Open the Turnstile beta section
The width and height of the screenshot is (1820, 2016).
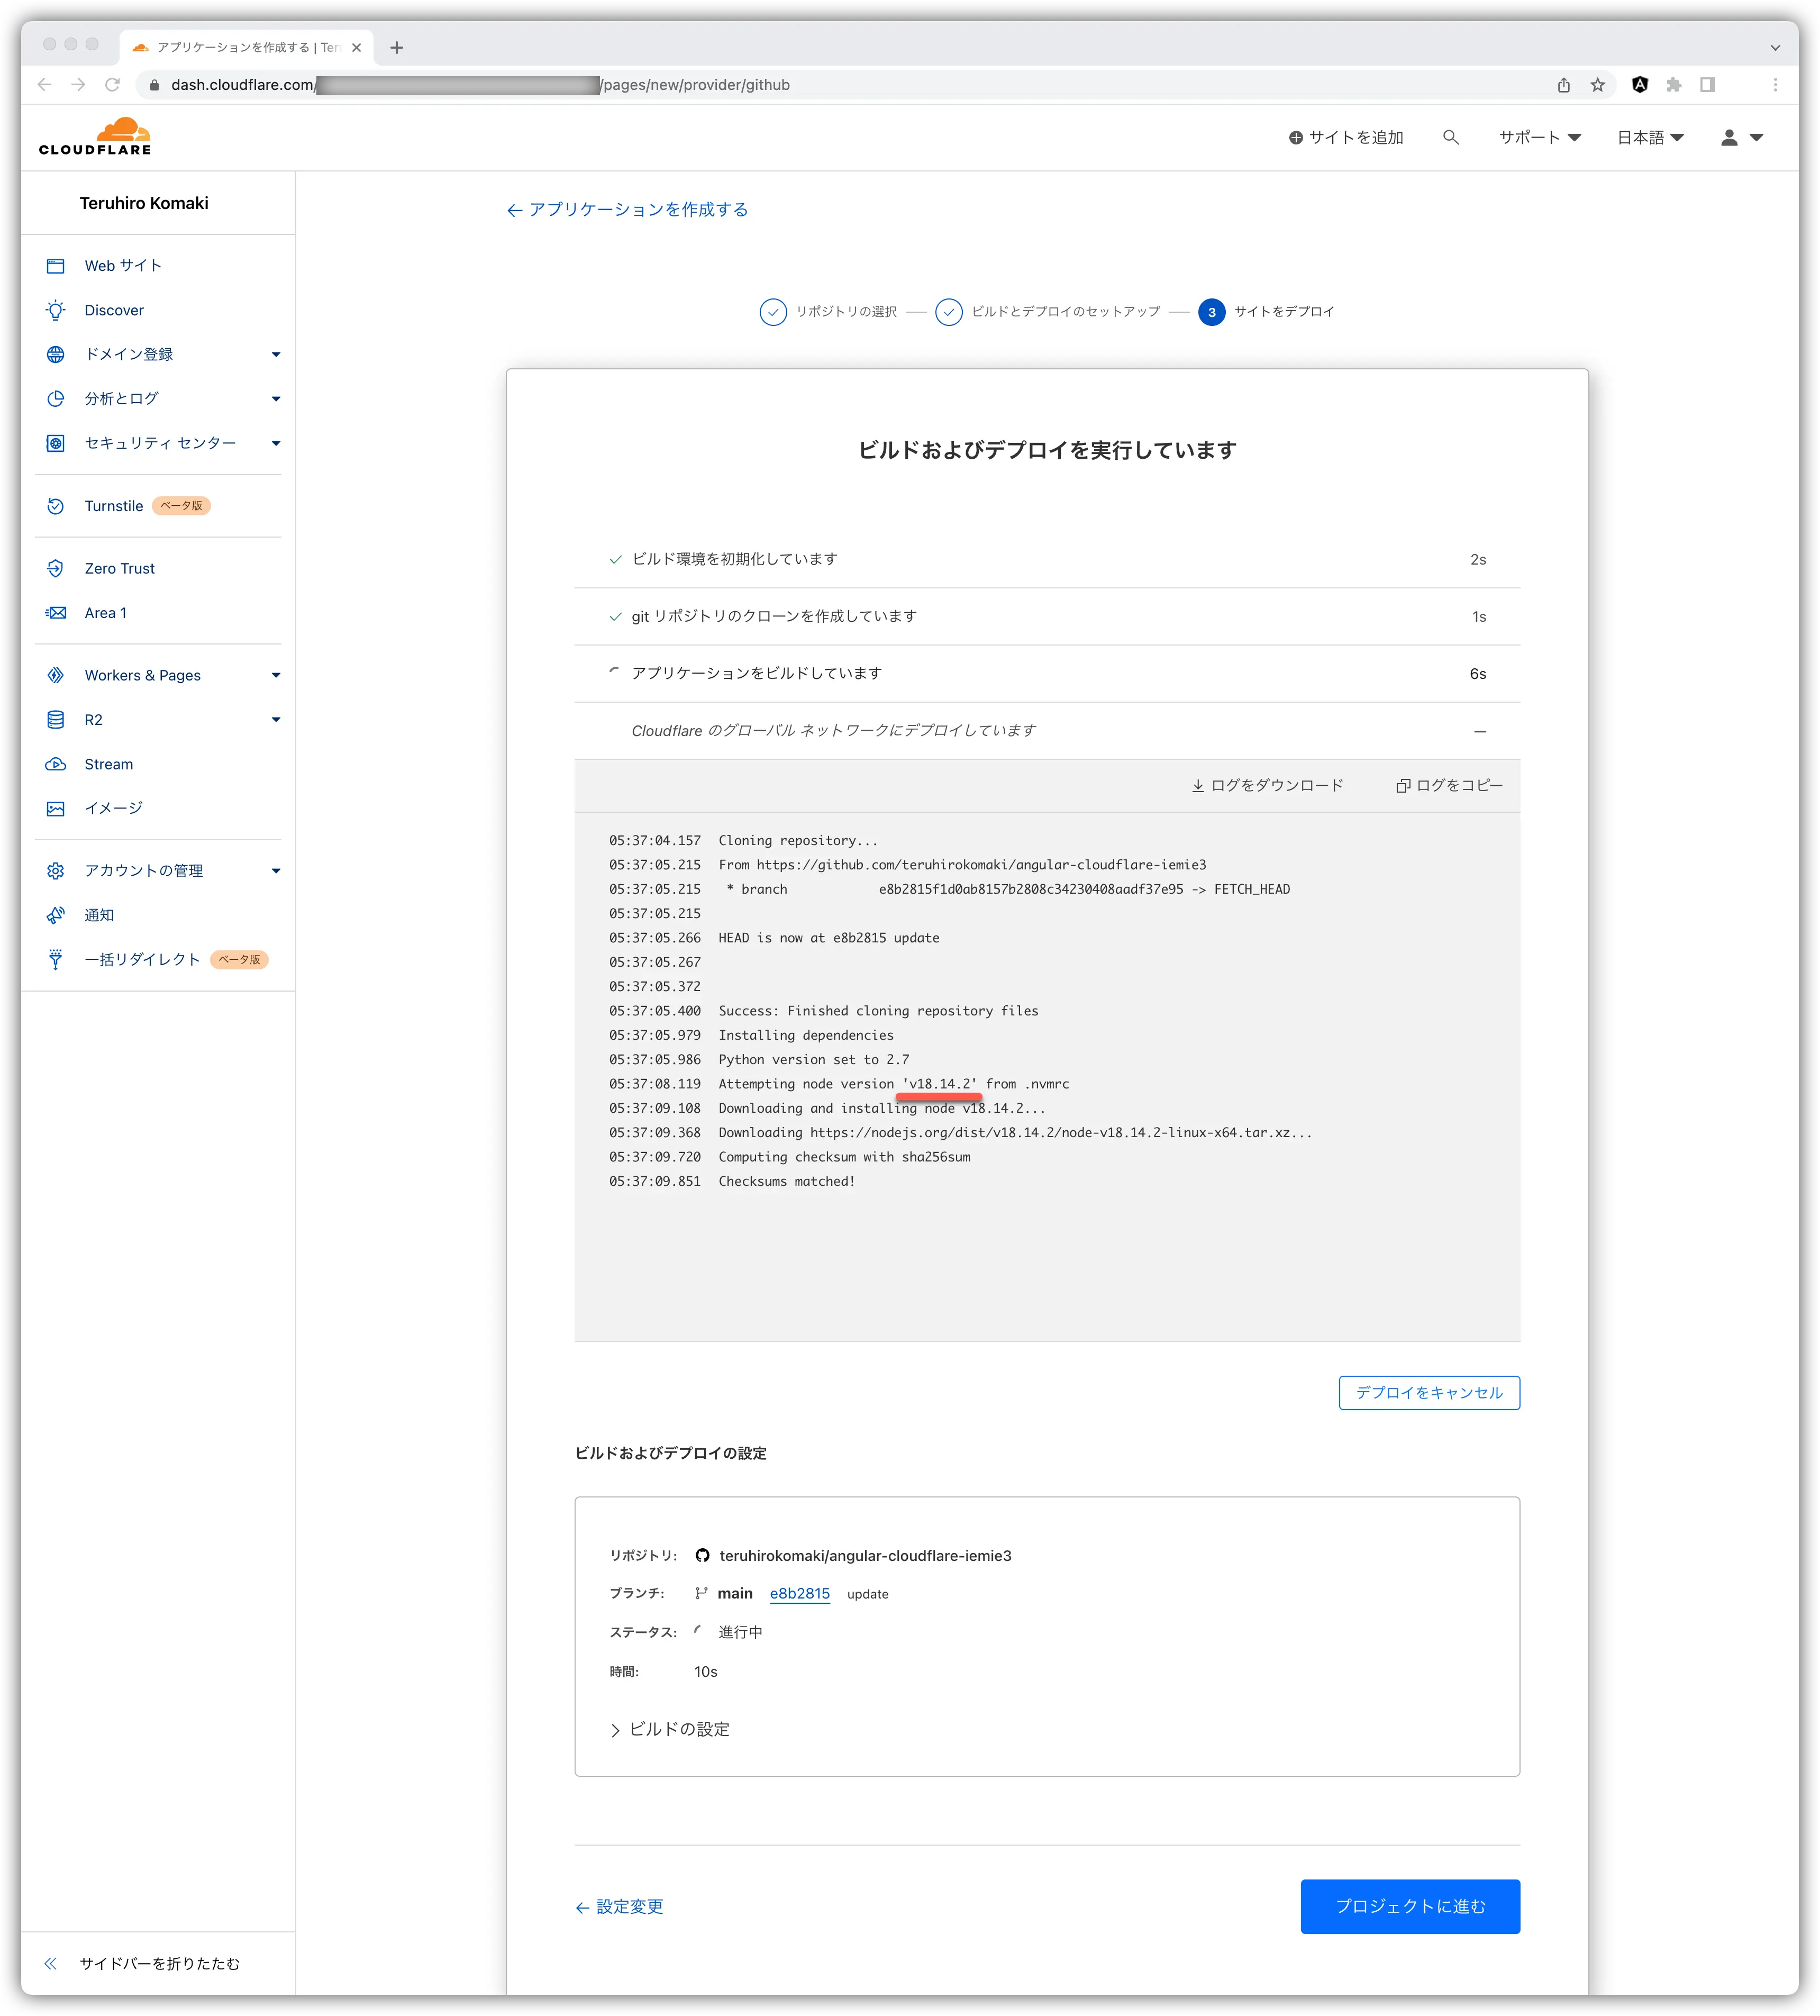tap(113, 505)
